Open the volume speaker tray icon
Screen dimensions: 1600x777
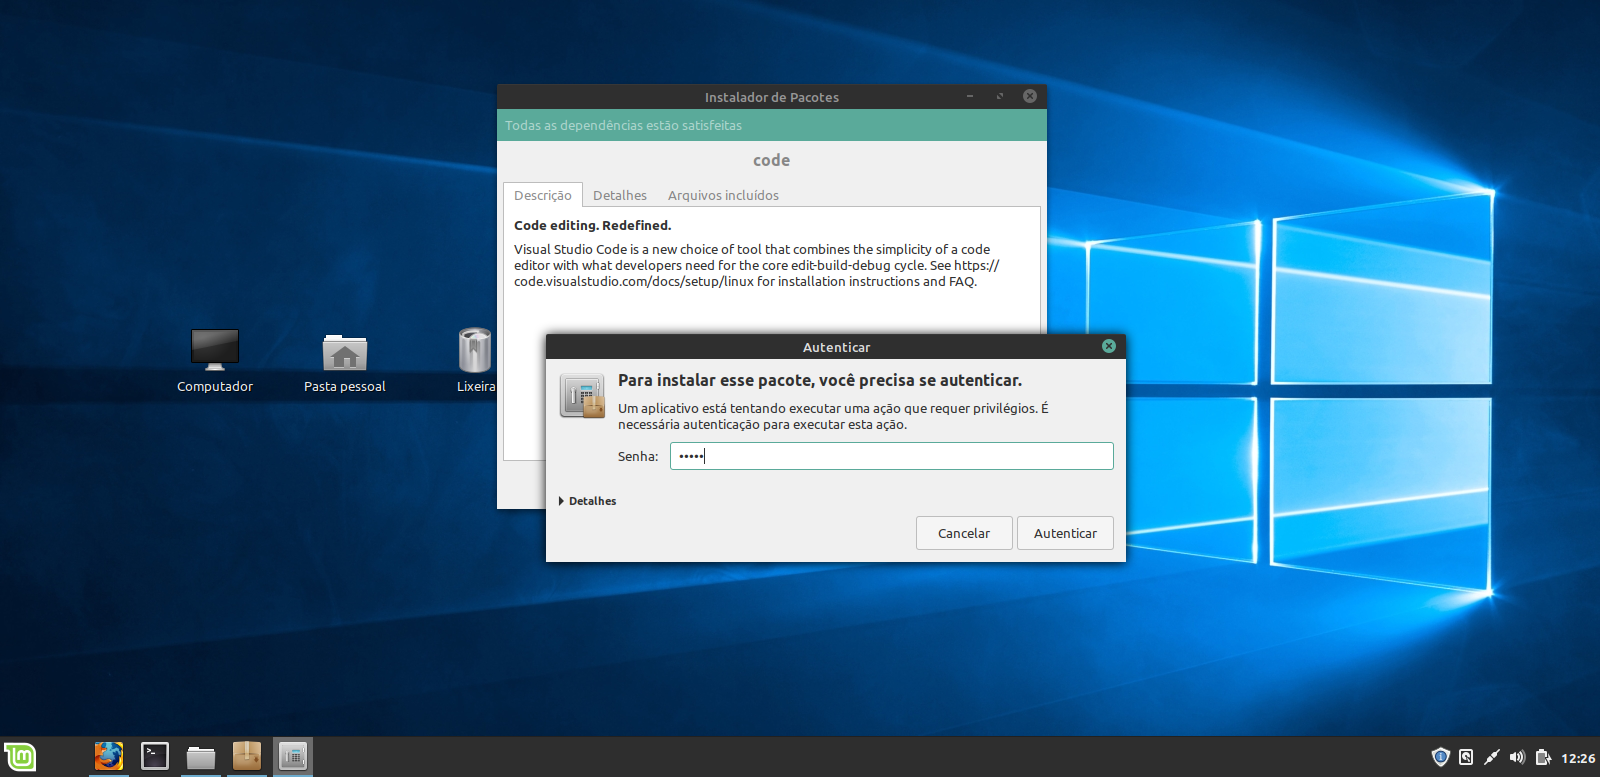[x=1517, y=757]
